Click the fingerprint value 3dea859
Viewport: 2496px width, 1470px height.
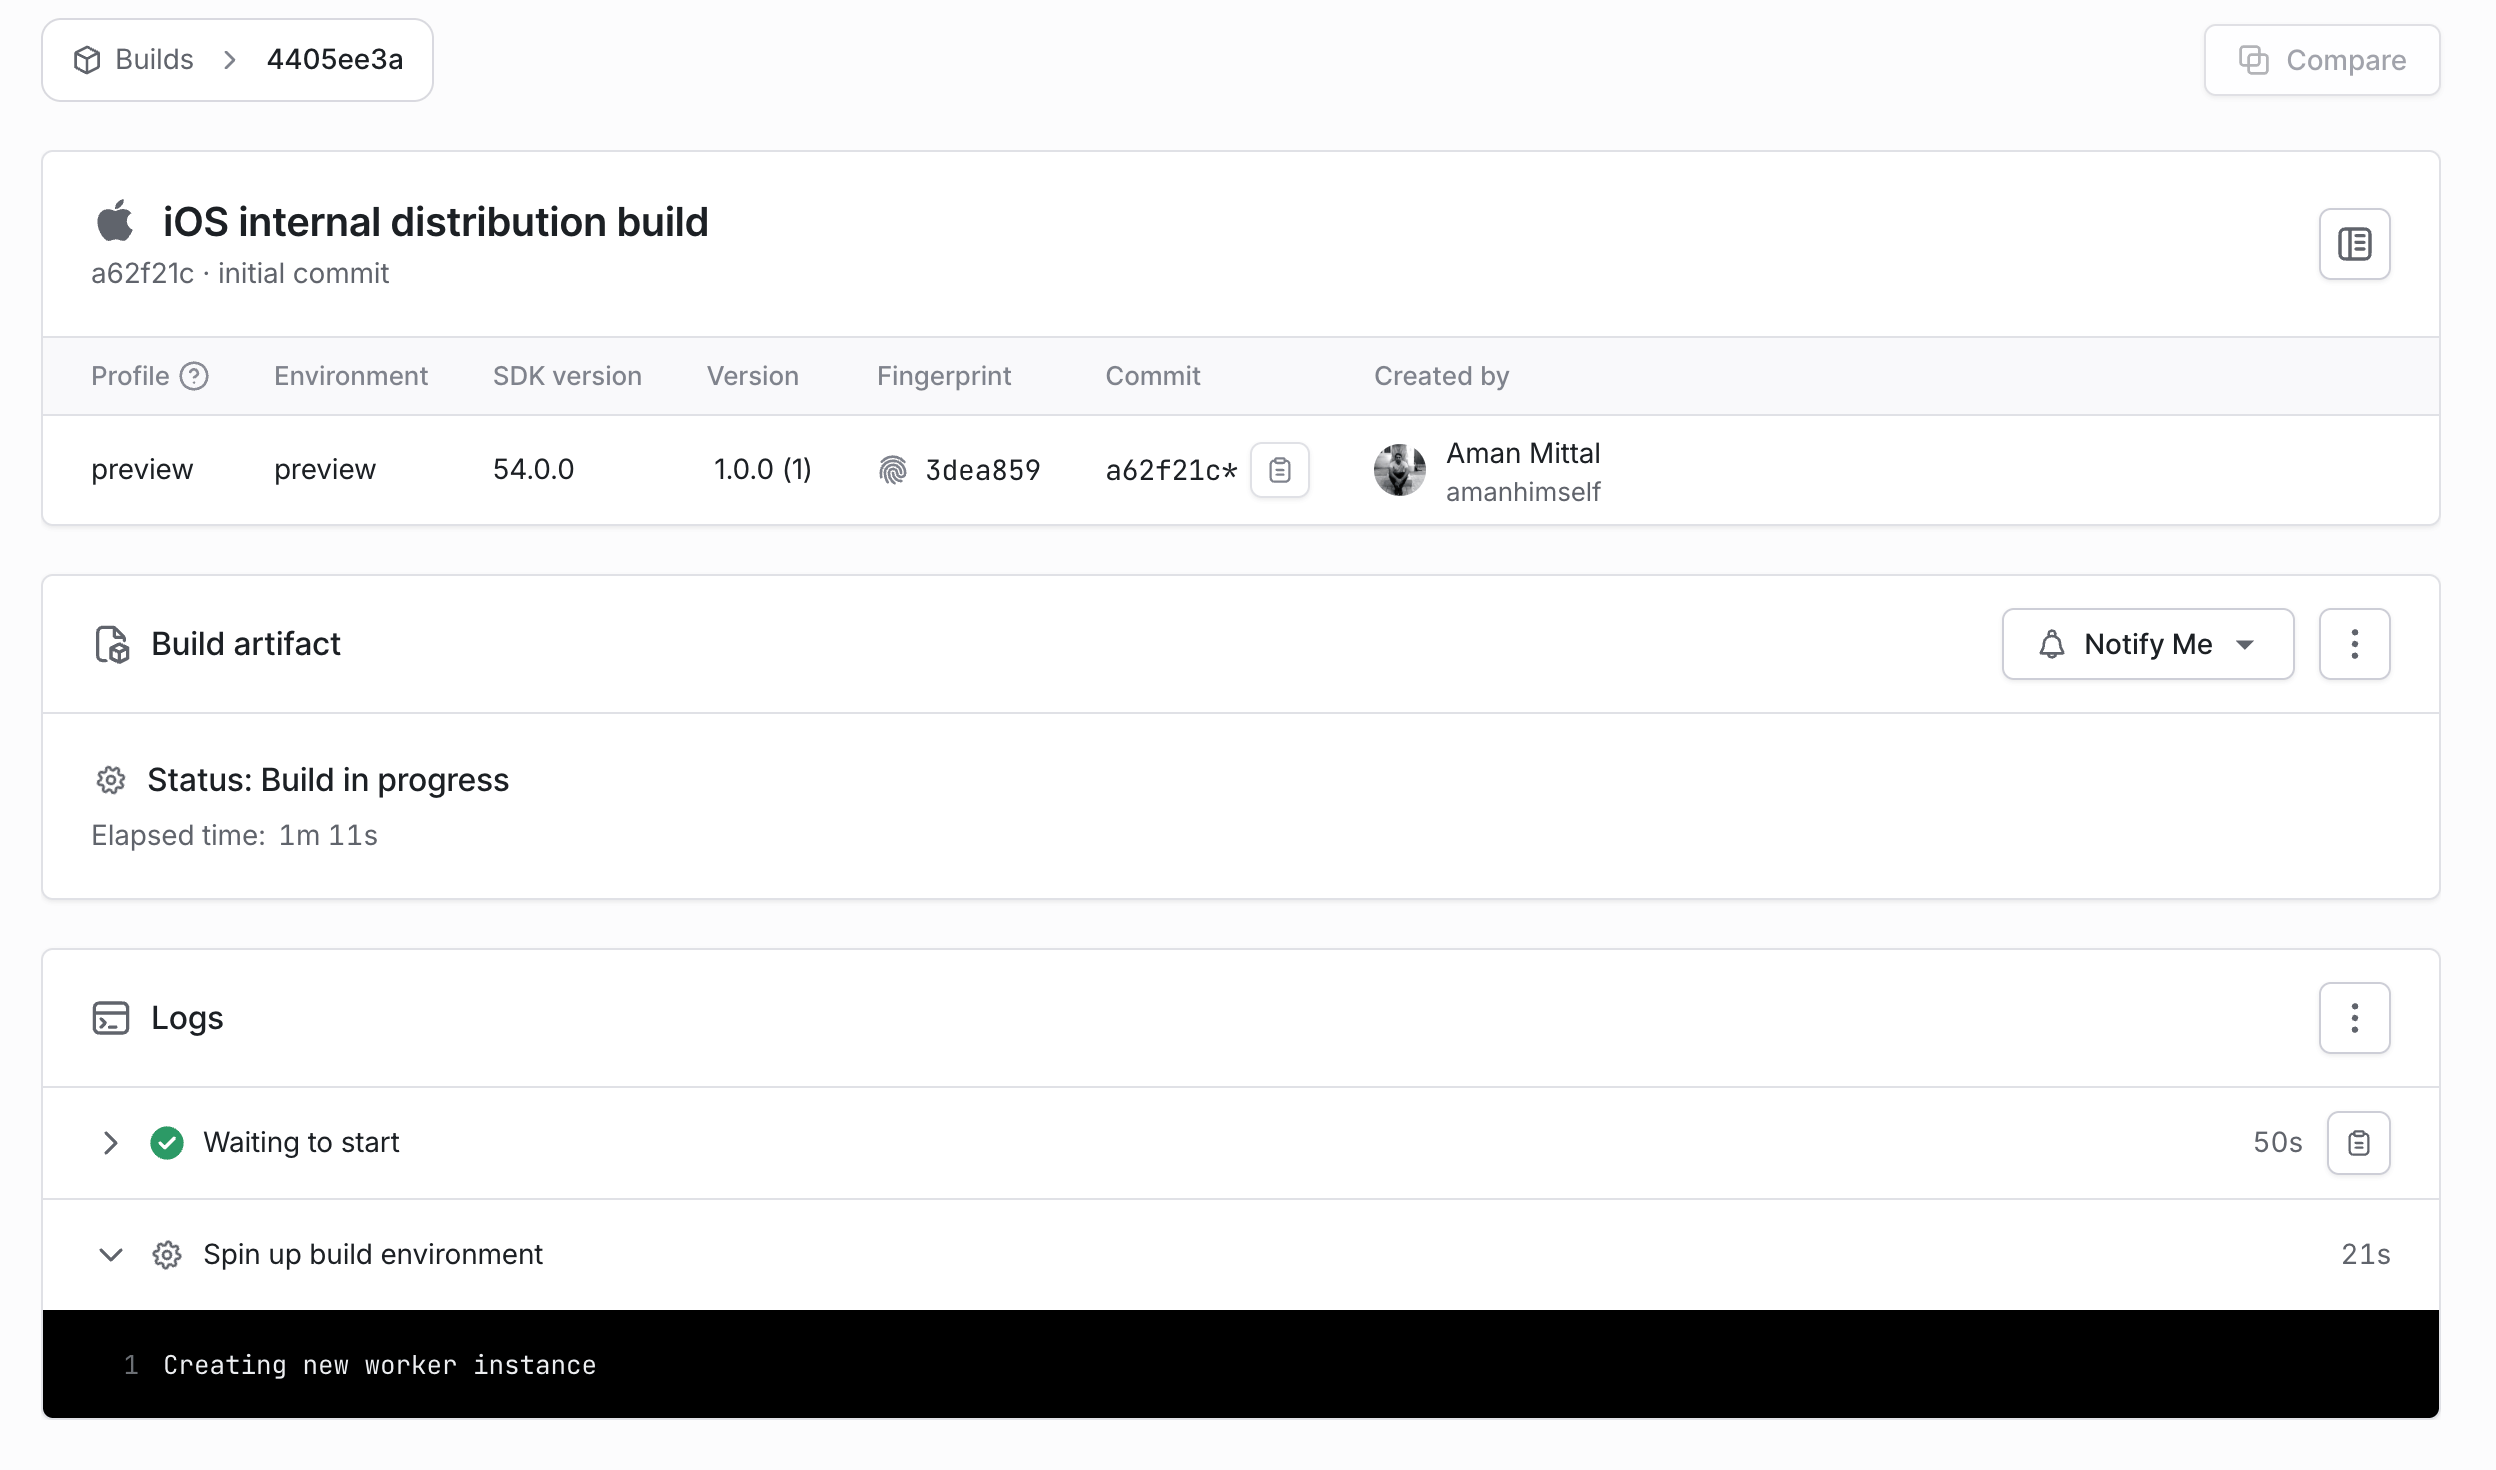coord(982,470)
